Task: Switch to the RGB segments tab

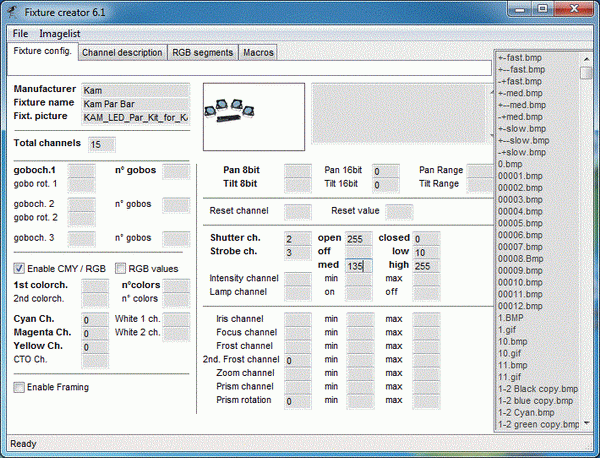Action: pyautogui.click(x=201, y=52)
